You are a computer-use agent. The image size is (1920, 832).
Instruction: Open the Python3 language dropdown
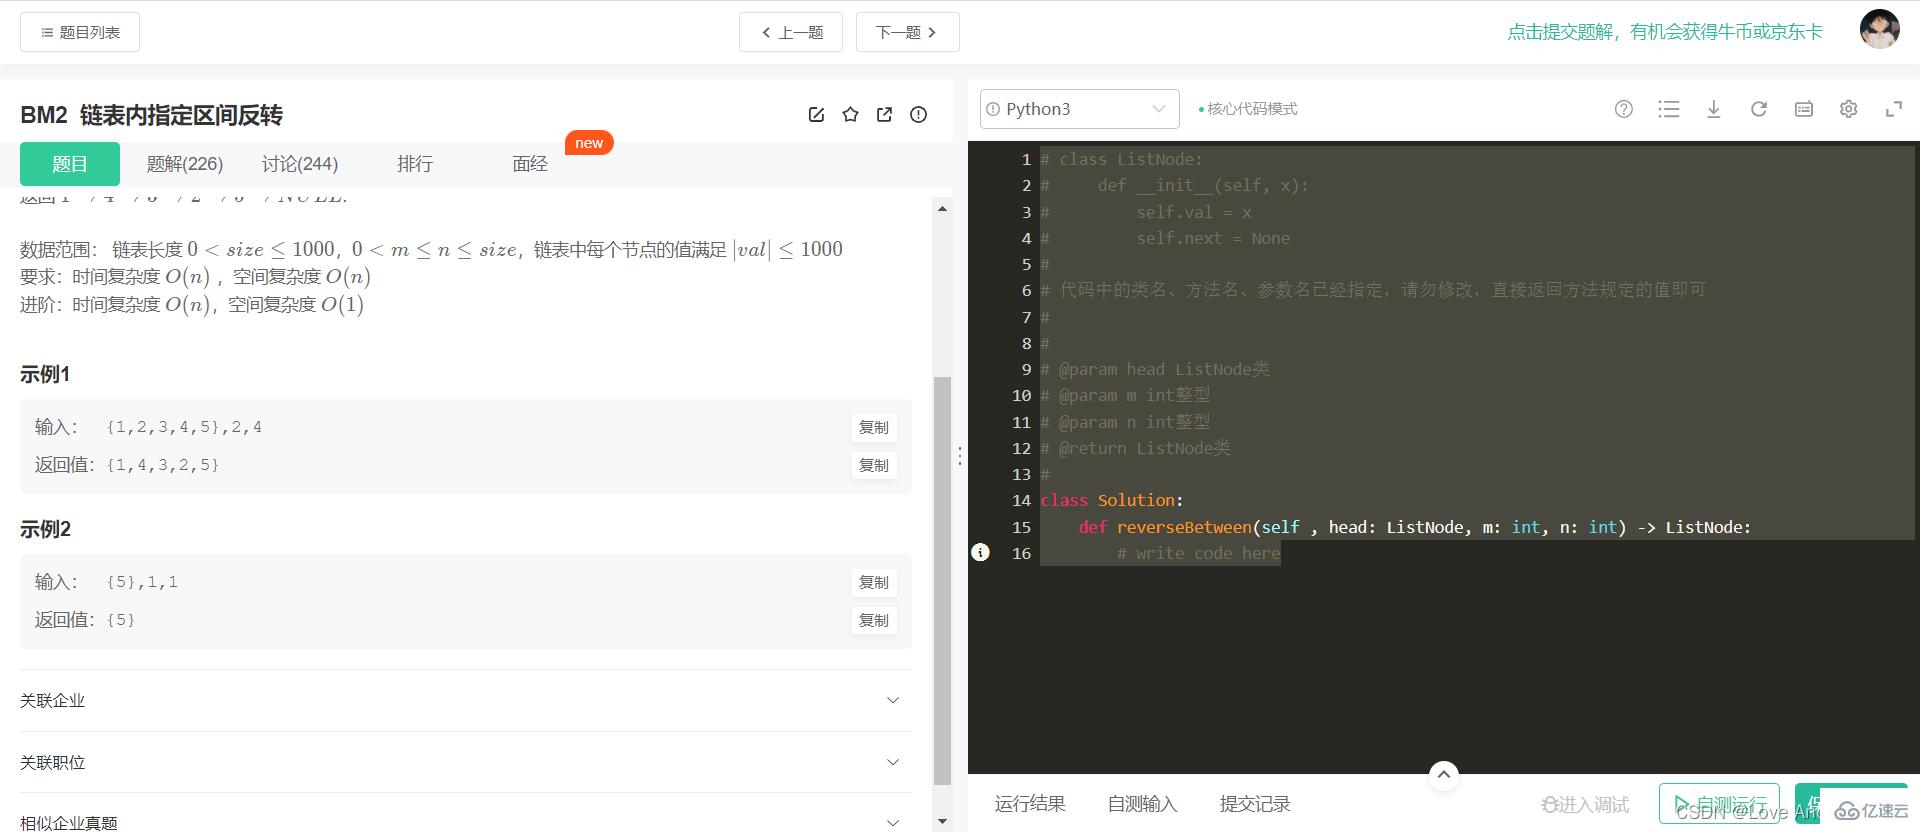tap(1080, 109)
